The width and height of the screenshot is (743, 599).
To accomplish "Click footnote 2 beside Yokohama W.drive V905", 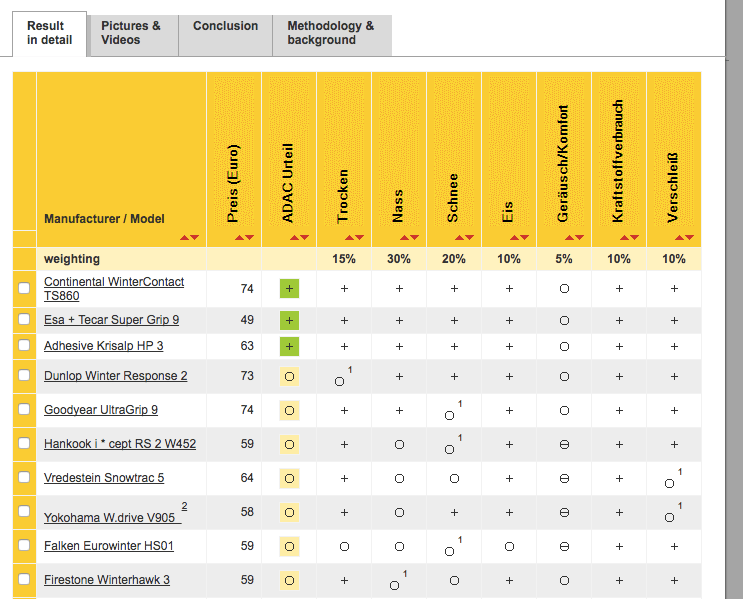I will [184, 506].
